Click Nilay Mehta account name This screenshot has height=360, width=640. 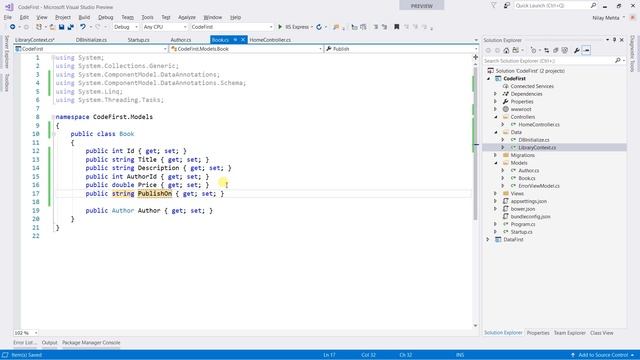click(607, 18)
